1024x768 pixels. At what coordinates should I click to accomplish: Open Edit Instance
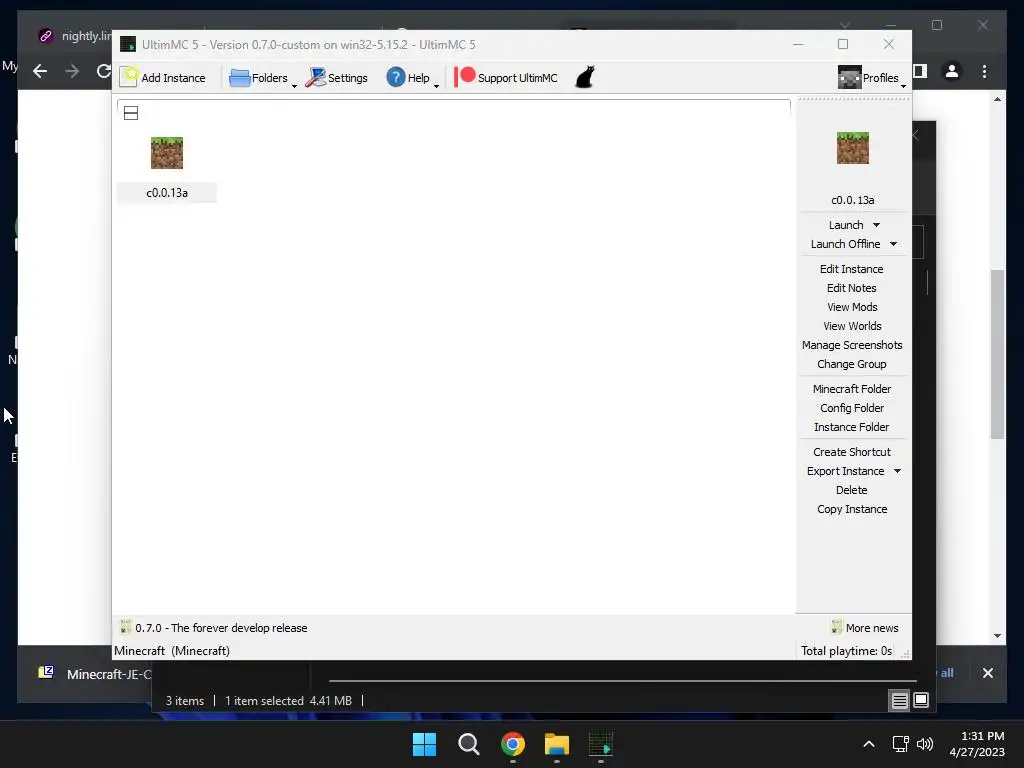852,269
